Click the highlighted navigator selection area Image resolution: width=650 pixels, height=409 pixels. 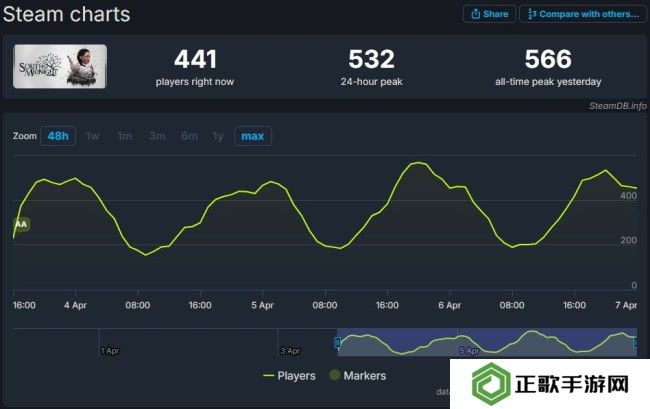click(x=487, y=342)
